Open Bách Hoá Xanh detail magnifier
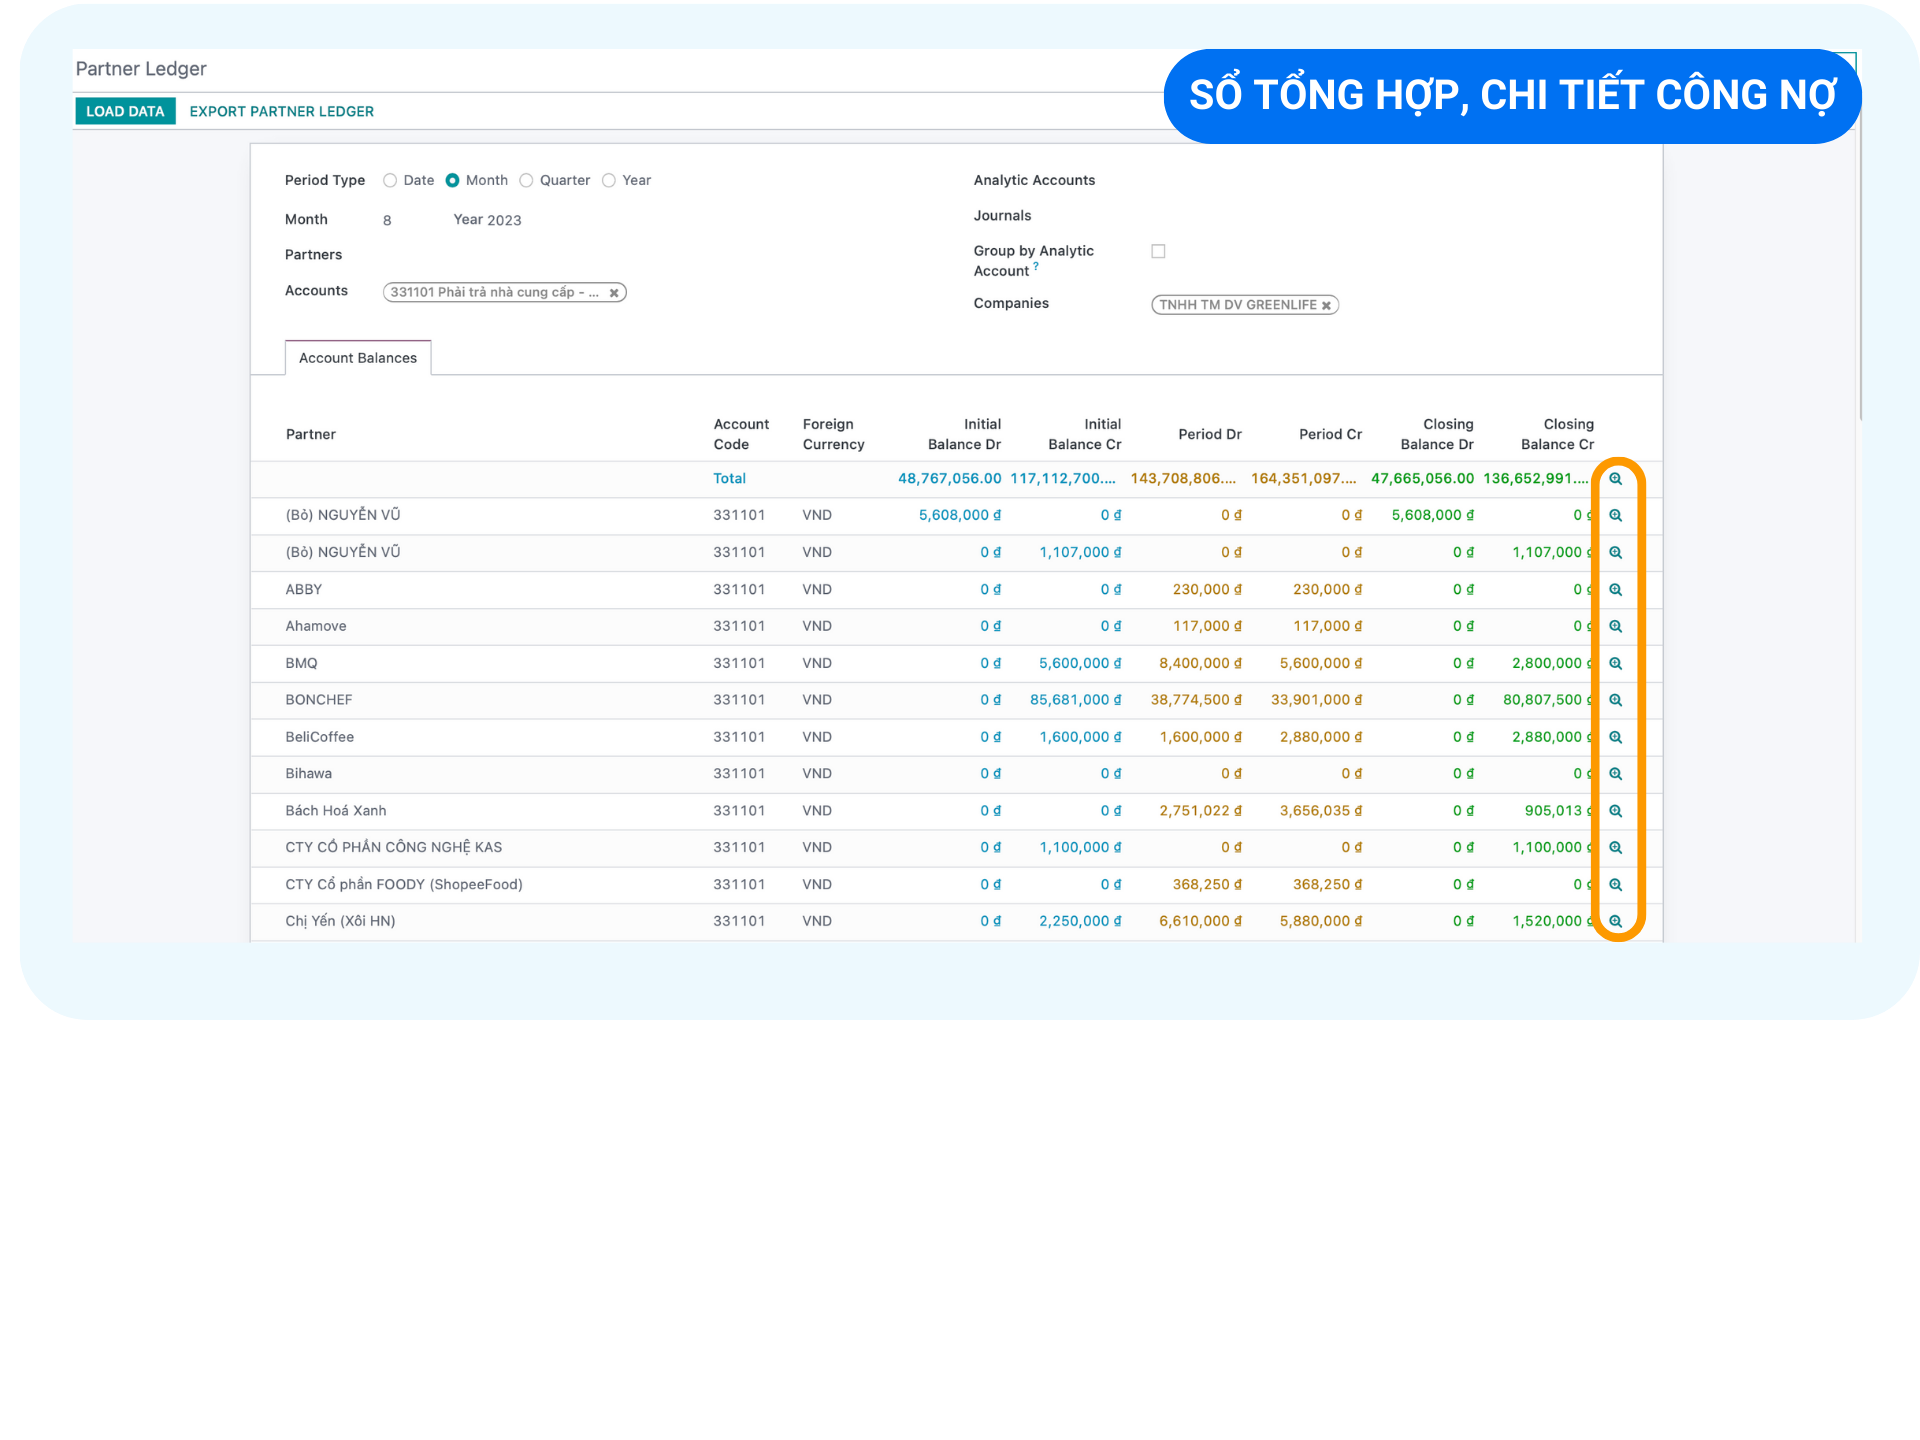Image resolution: width=1920 pixels, height=1440 pixels. [1615, 811]
